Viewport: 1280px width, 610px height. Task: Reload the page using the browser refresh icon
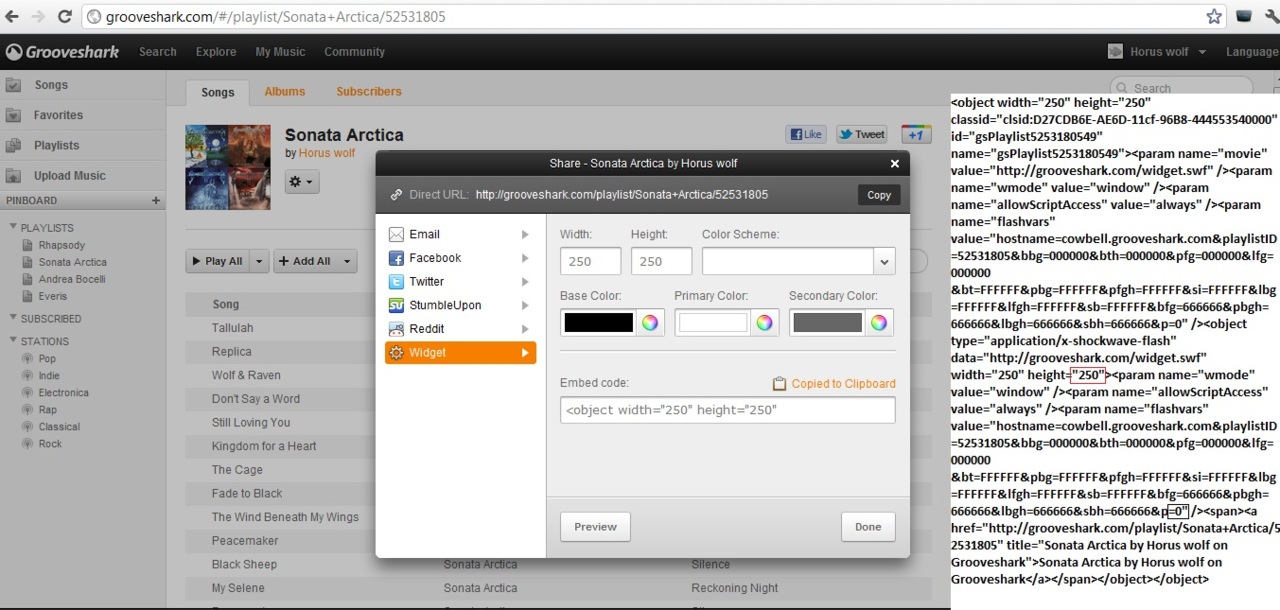point(64,16)
